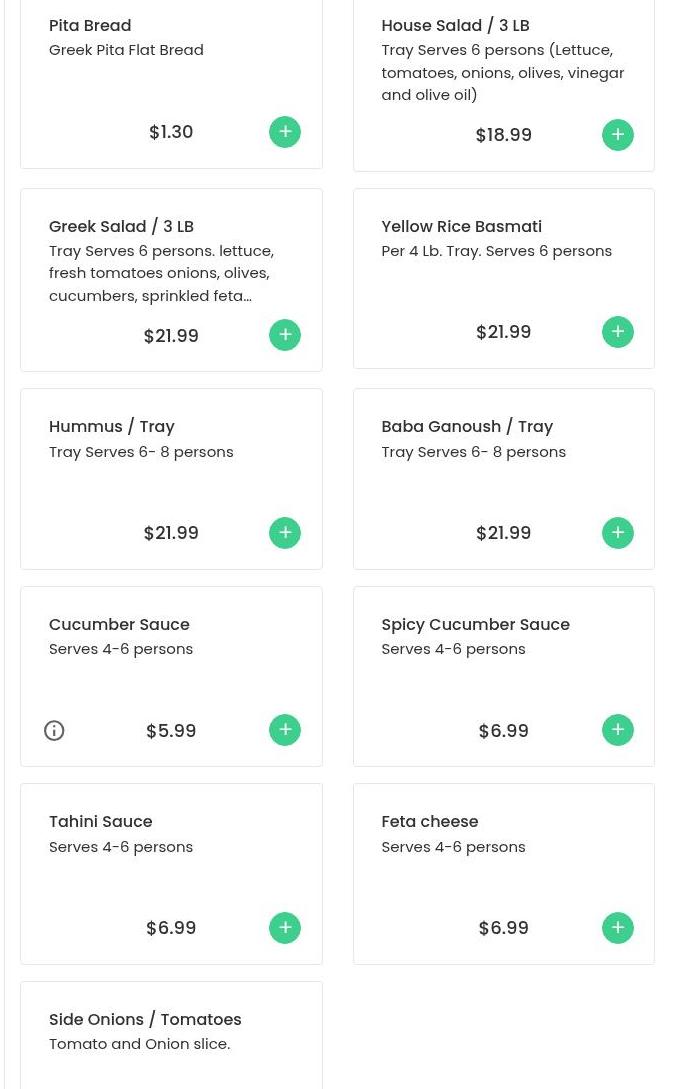
Task: Click the Yellow Rice Basmati description
Action: [496, 251]
